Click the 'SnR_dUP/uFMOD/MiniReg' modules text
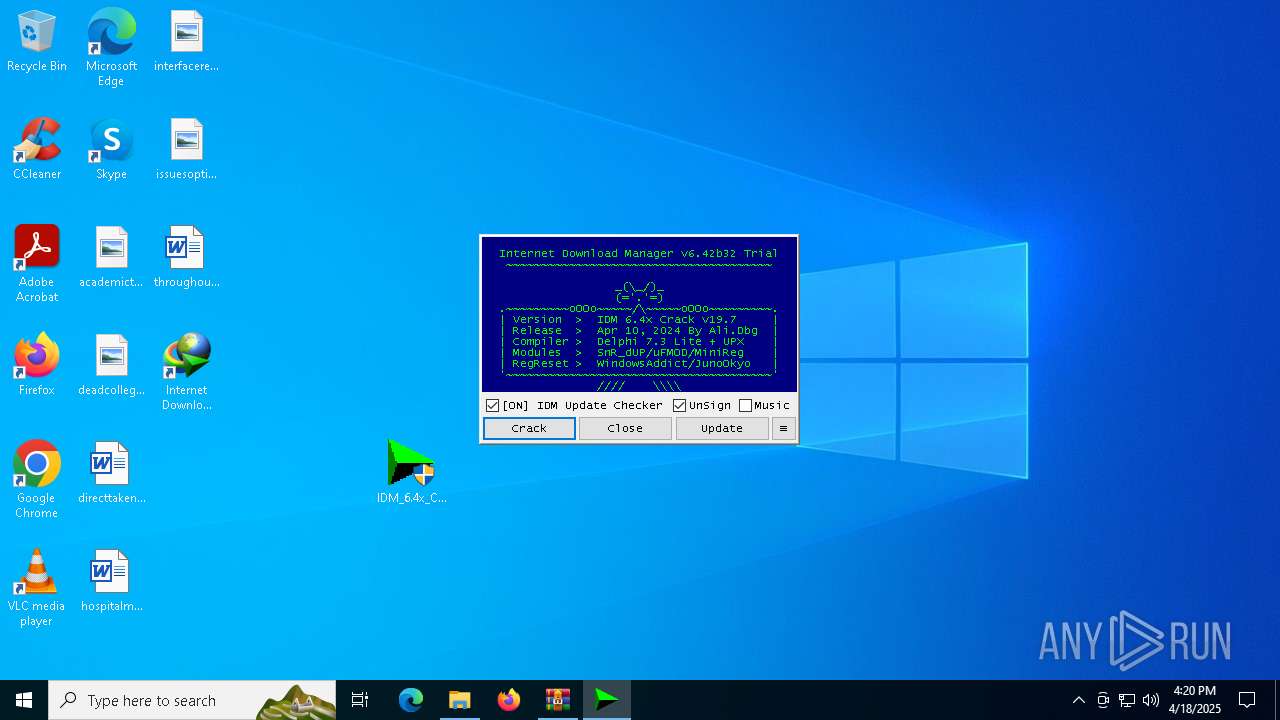 [x=670, y=353]
